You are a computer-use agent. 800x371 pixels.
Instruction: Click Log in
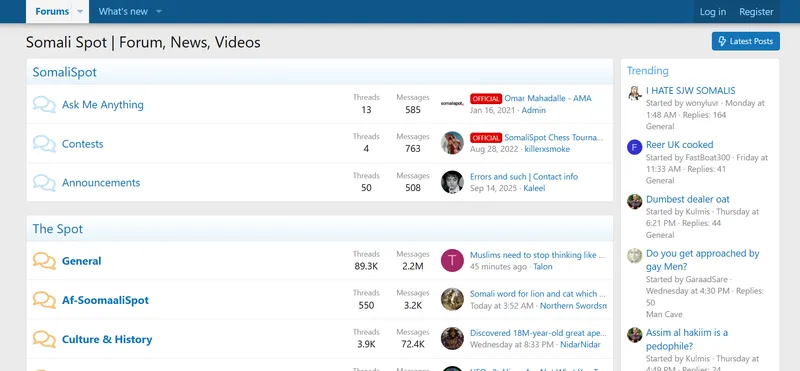pyautogui.click(x=713, y=12)
